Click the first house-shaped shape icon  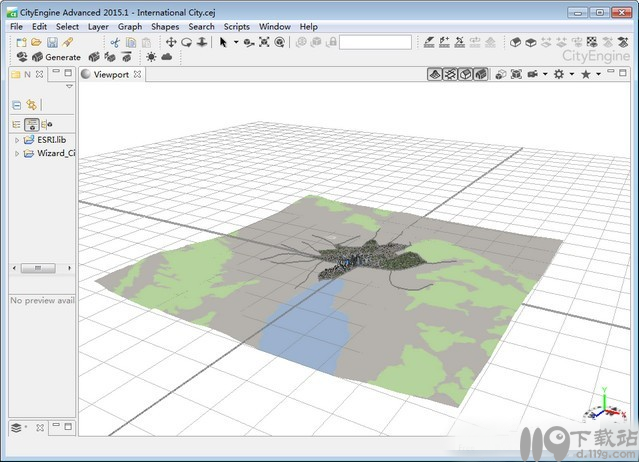tap(515, 42)
